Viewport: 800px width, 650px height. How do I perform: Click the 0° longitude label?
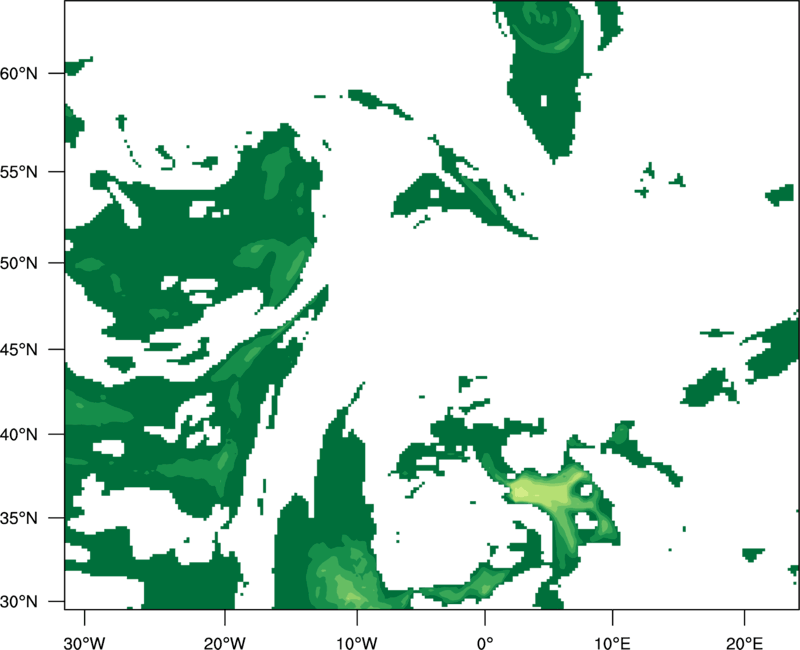pyautogui.click(x=485, y=643)
